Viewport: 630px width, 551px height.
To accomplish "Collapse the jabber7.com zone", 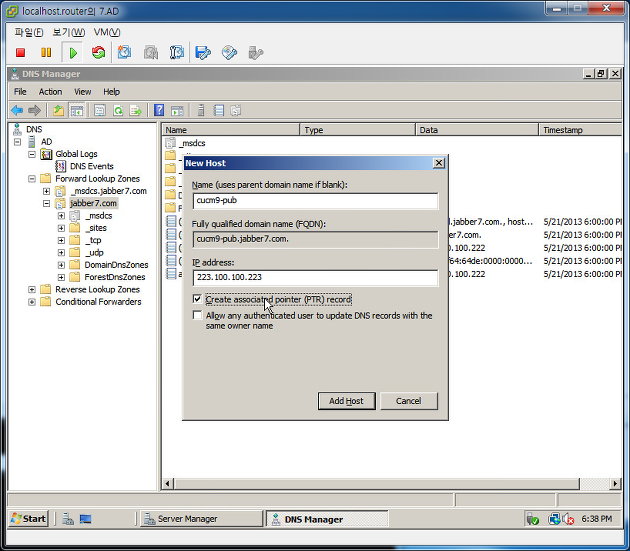I will point(47,204).
